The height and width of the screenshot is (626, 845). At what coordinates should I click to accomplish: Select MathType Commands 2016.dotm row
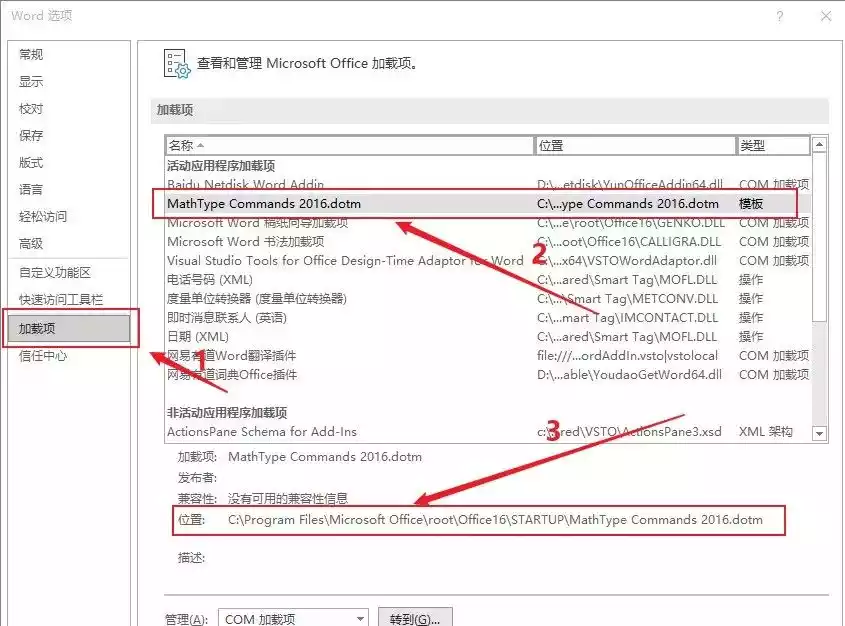264,204
